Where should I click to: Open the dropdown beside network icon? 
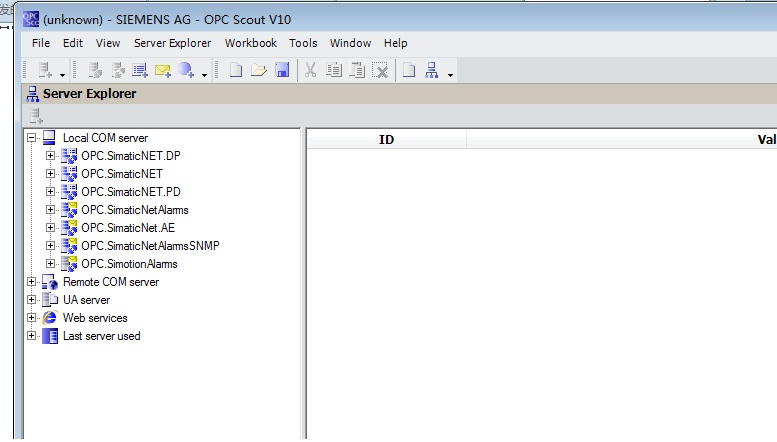(x=450, y=75)
